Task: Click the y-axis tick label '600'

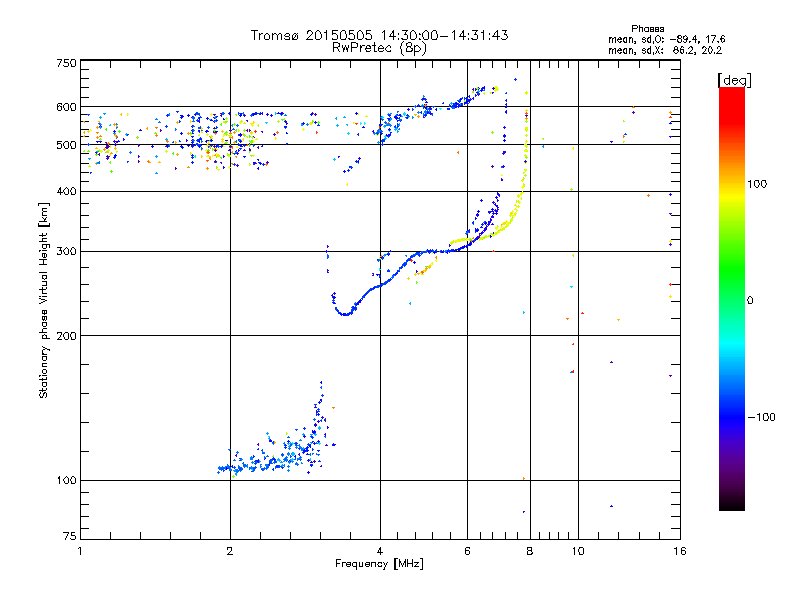Action: pos(66,107)
